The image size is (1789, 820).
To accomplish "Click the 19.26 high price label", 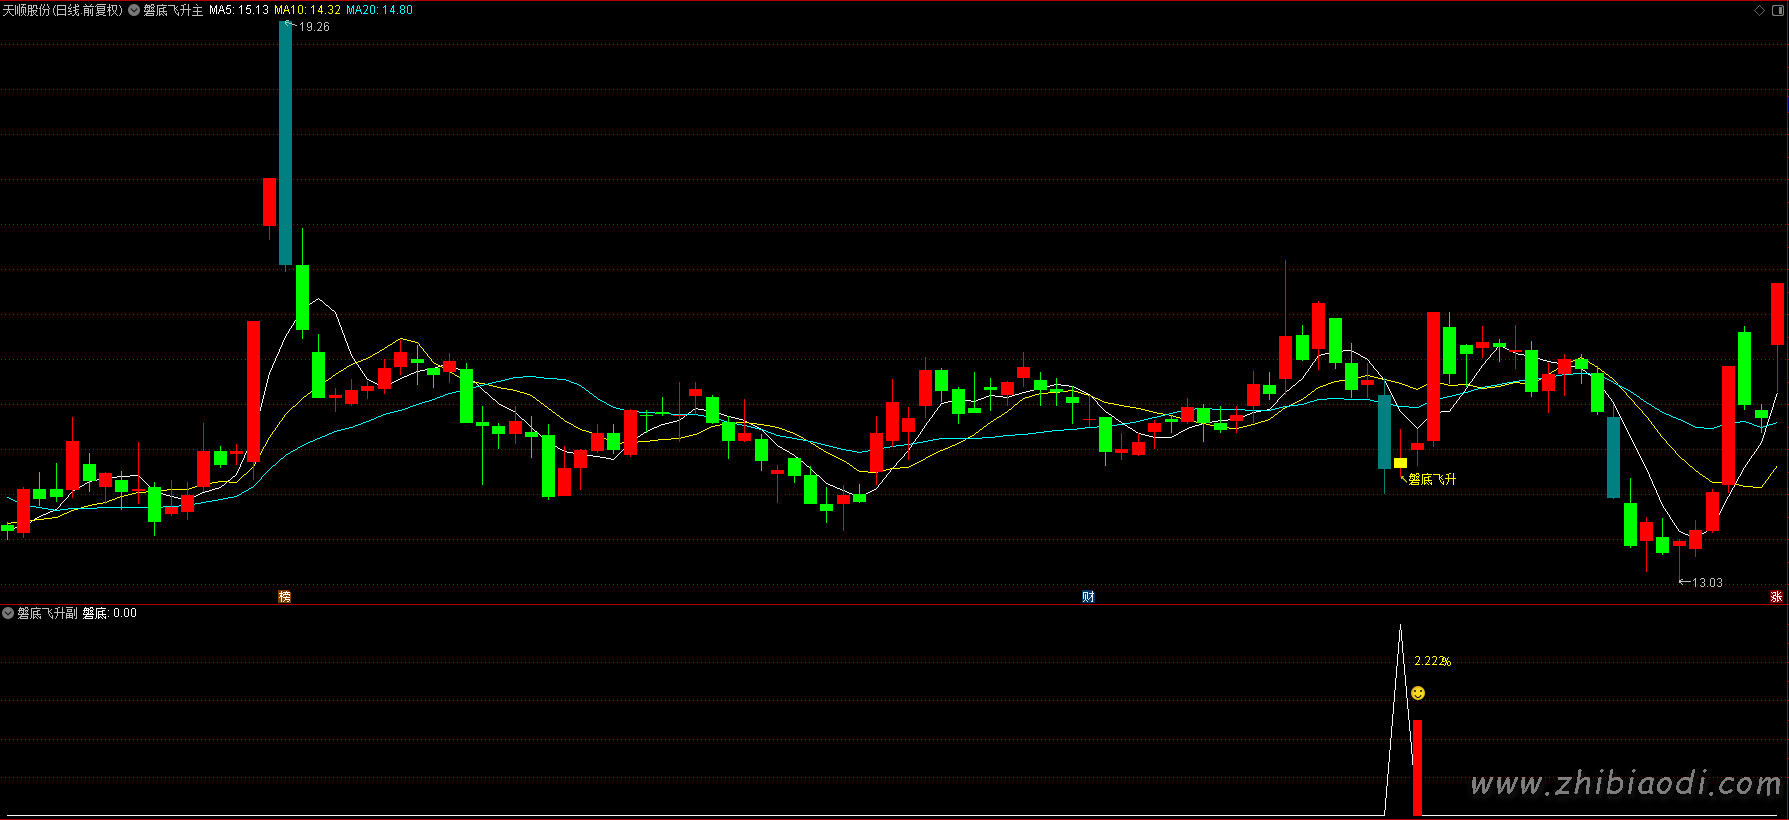I will coord(314,27).
